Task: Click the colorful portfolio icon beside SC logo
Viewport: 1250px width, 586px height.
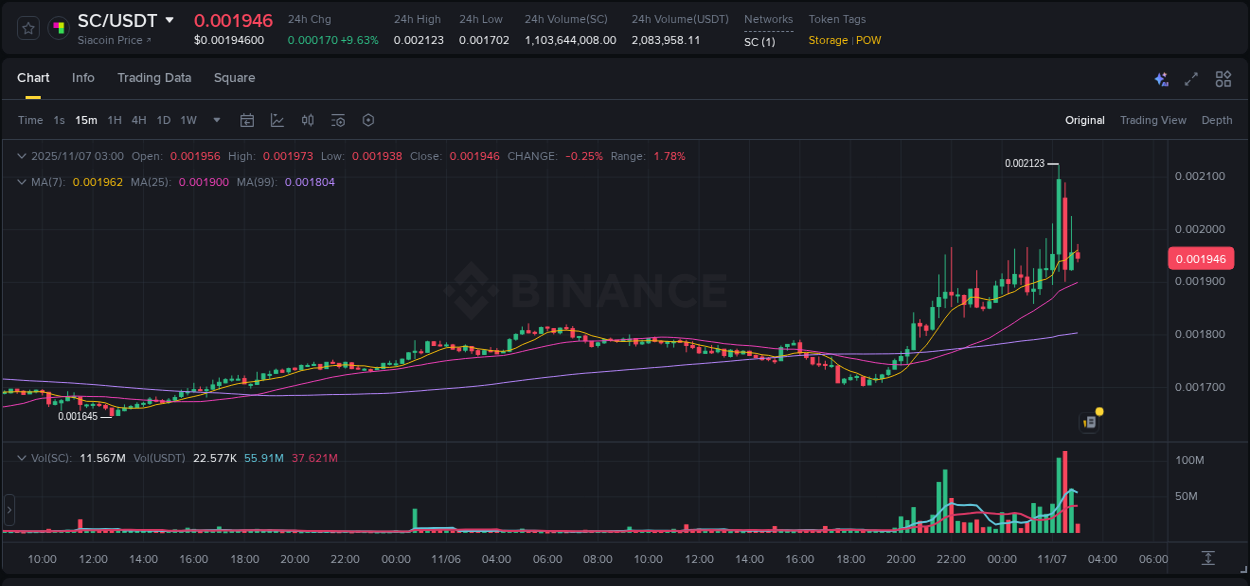Action: tap(58, 26)
